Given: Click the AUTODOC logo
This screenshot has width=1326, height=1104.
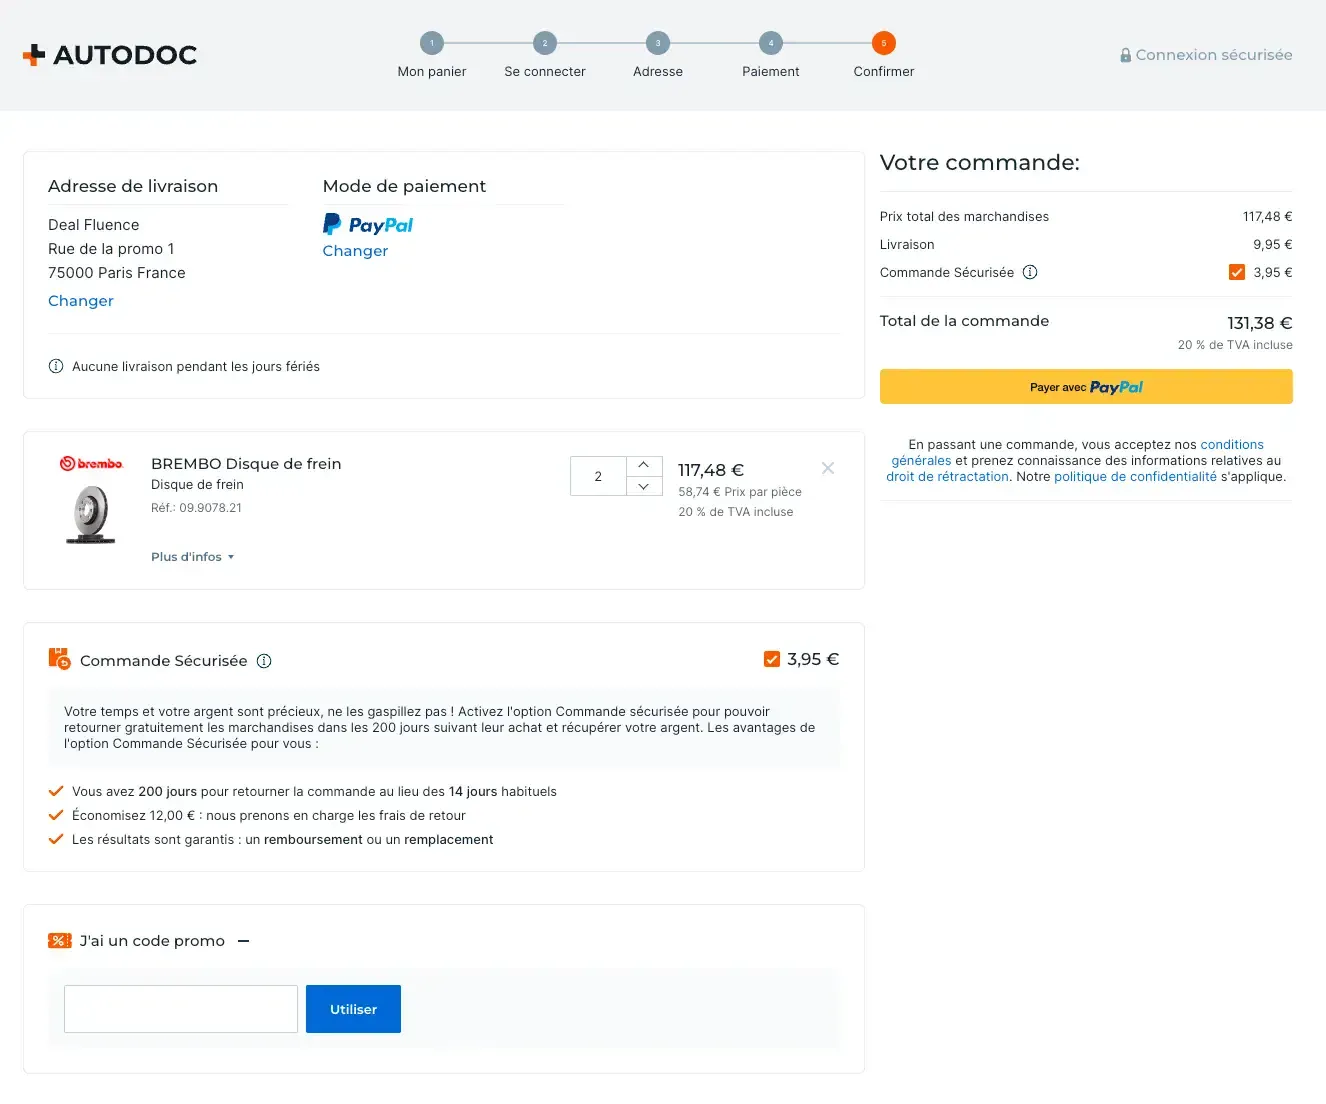Looking at the screenshot, I should [110, 55].
